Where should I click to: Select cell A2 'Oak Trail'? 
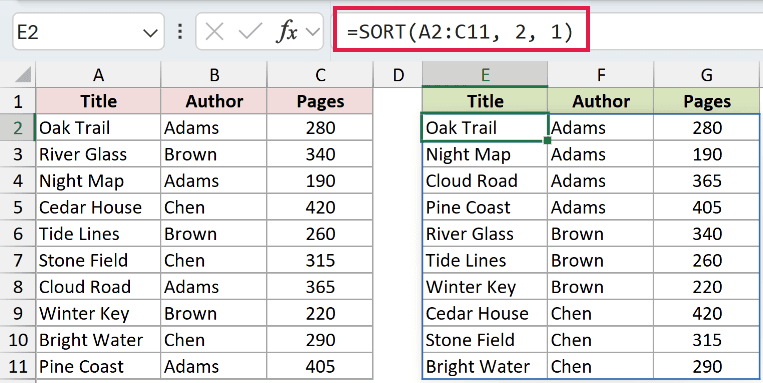click(x=98, y=128)
